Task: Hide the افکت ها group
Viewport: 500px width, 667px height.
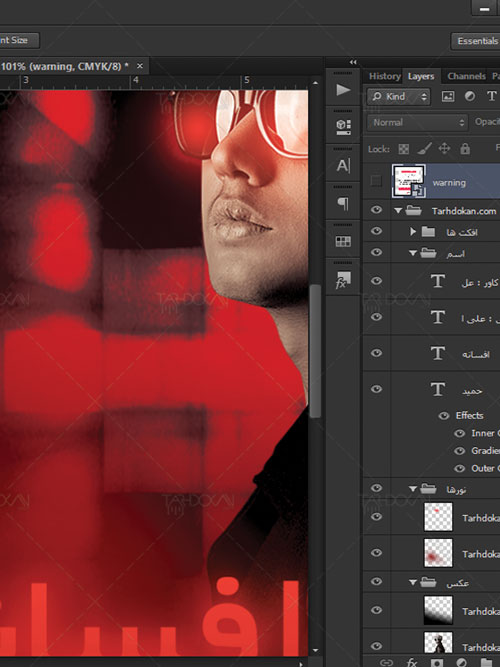Action: (376, 231)
